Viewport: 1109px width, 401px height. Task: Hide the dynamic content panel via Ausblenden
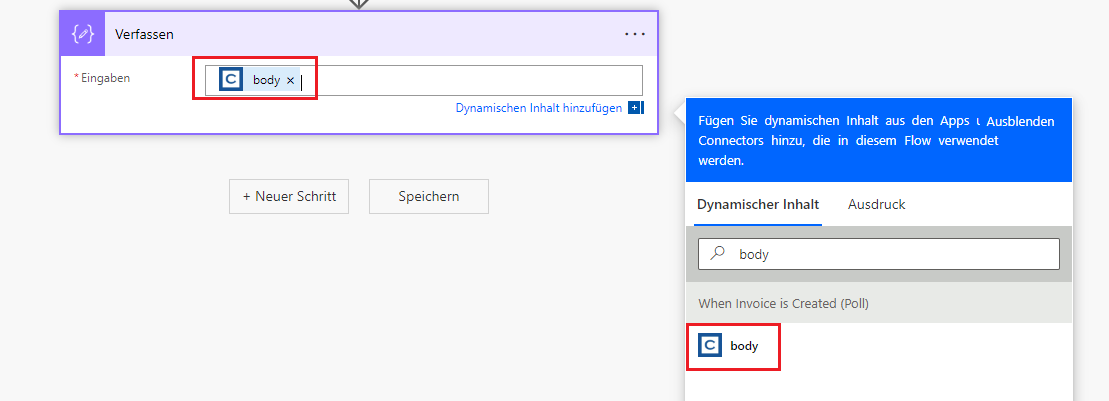pyautogui.click(x=1020, y=121)
